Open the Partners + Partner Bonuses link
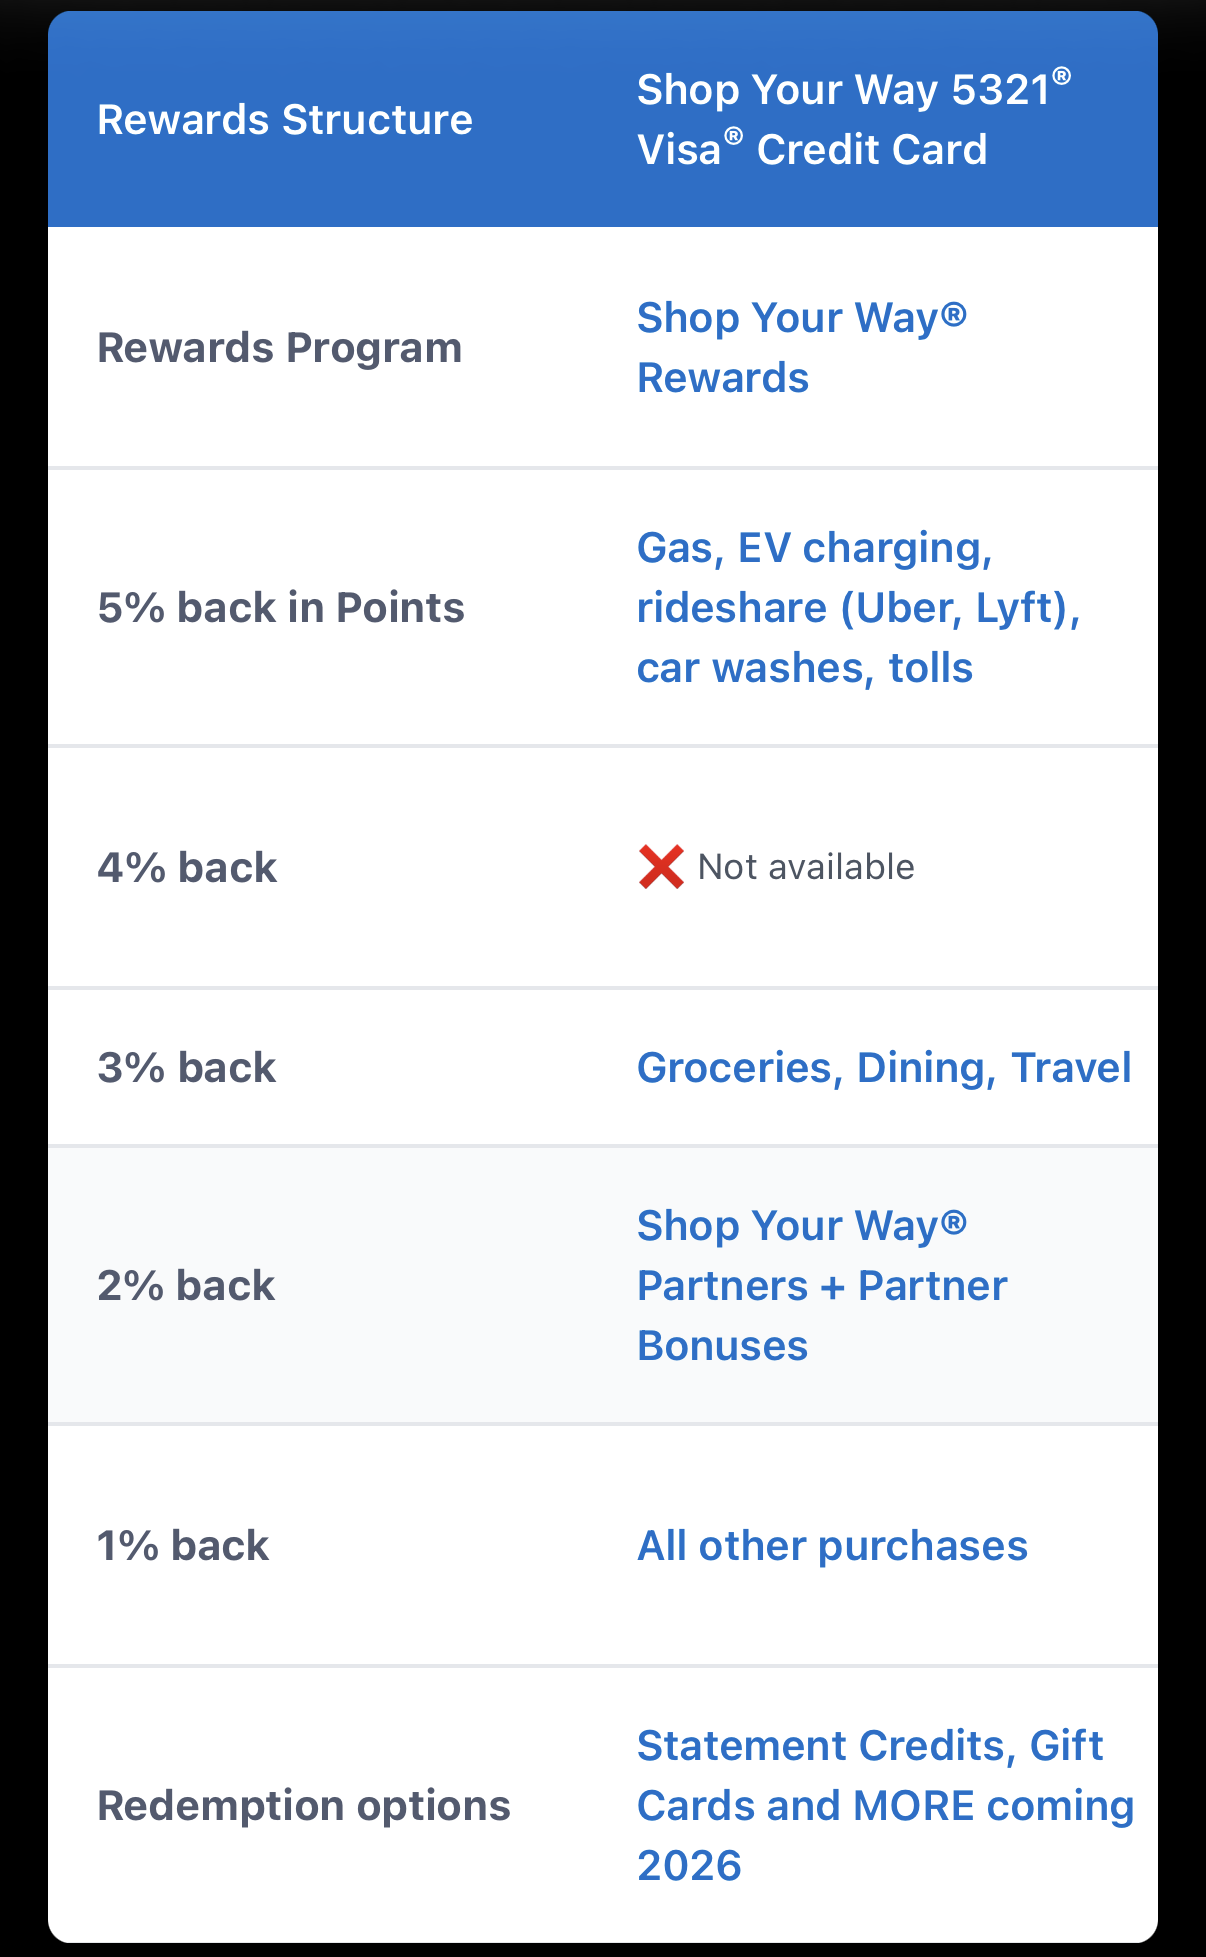1206x1957 pixels. coord(821,1286)
